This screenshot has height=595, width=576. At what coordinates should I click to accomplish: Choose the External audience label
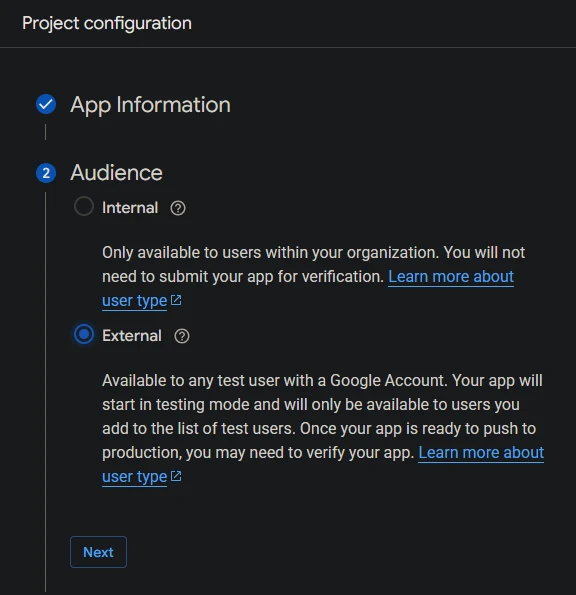point(132,335)
